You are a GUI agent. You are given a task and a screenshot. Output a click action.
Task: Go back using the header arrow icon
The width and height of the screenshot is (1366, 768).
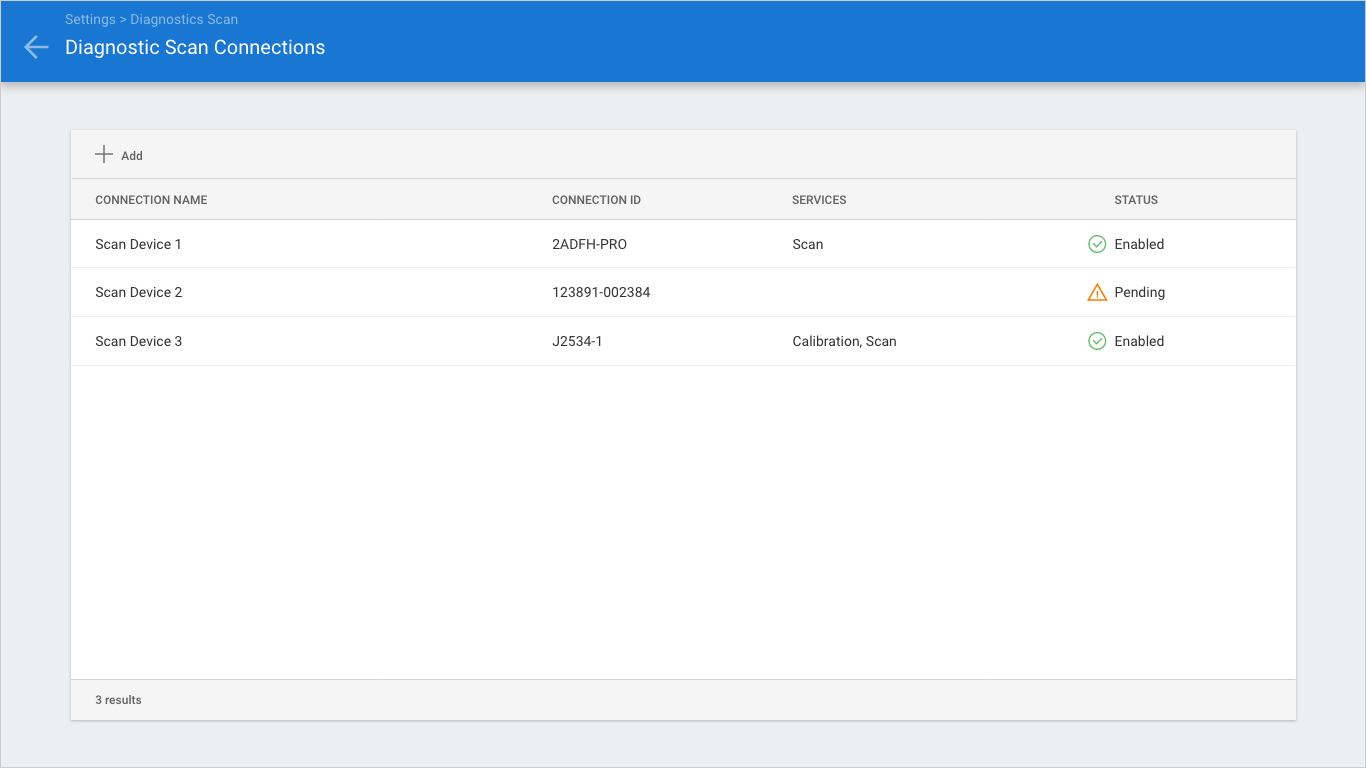point(36,47)
